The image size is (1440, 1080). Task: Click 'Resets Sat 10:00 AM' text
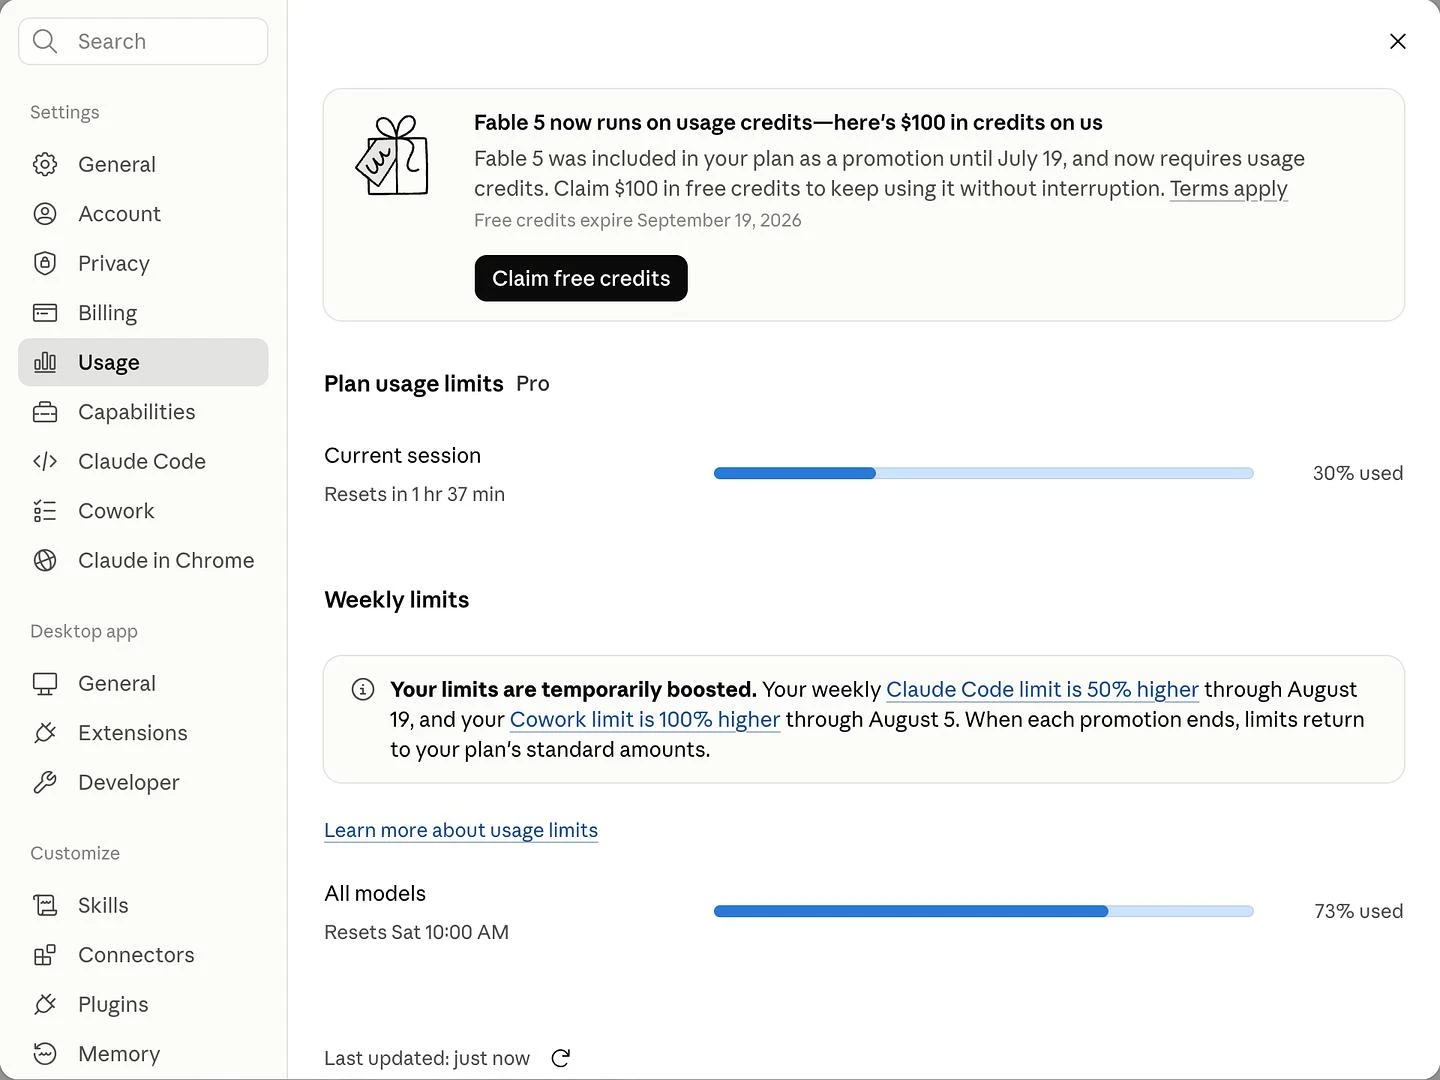click(x=416, y=932)
